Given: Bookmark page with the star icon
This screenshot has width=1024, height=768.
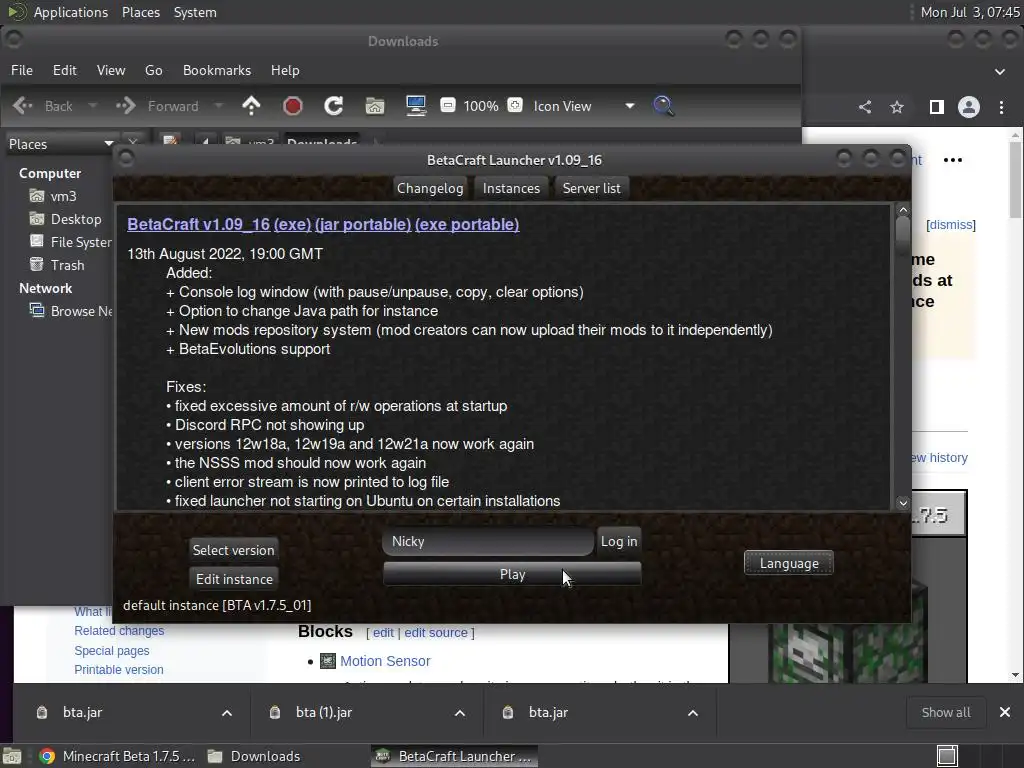Looking at the screenshot, I should click(897, 106).
